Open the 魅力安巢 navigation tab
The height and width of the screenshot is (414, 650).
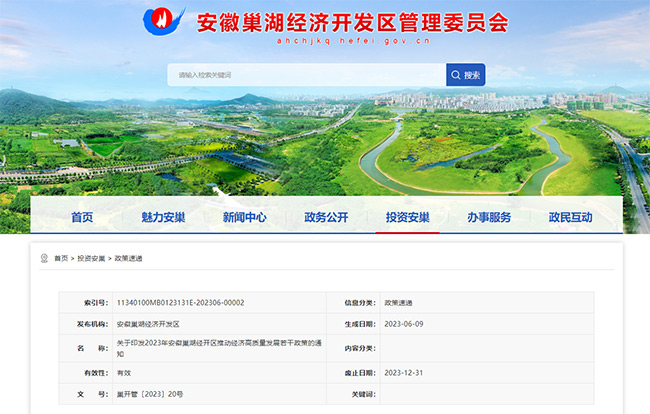163,217
